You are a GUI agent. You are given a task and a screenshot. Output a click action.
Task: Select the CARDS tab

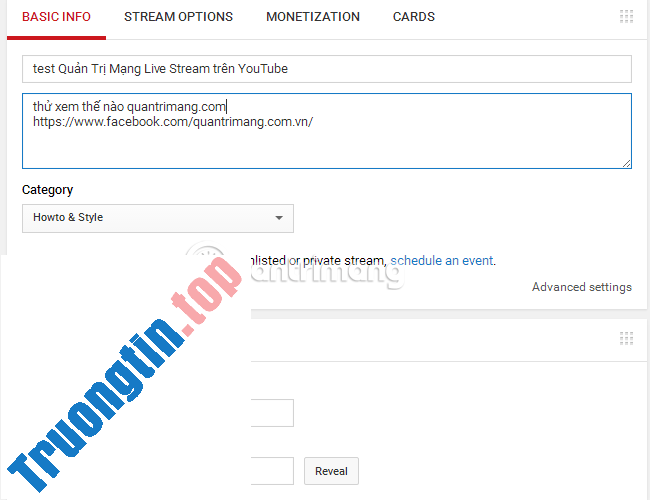[x=414, y=17]
